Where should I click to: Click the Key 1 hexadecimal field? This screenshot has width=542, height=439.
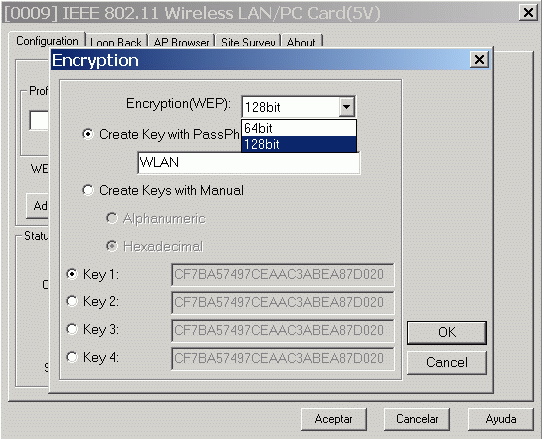click(x=282, y=274)
